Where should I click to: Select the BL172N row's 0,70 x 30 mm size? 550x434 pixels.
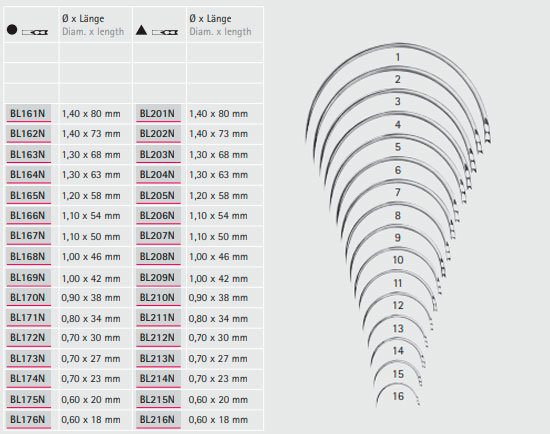[x=91, y=338]
